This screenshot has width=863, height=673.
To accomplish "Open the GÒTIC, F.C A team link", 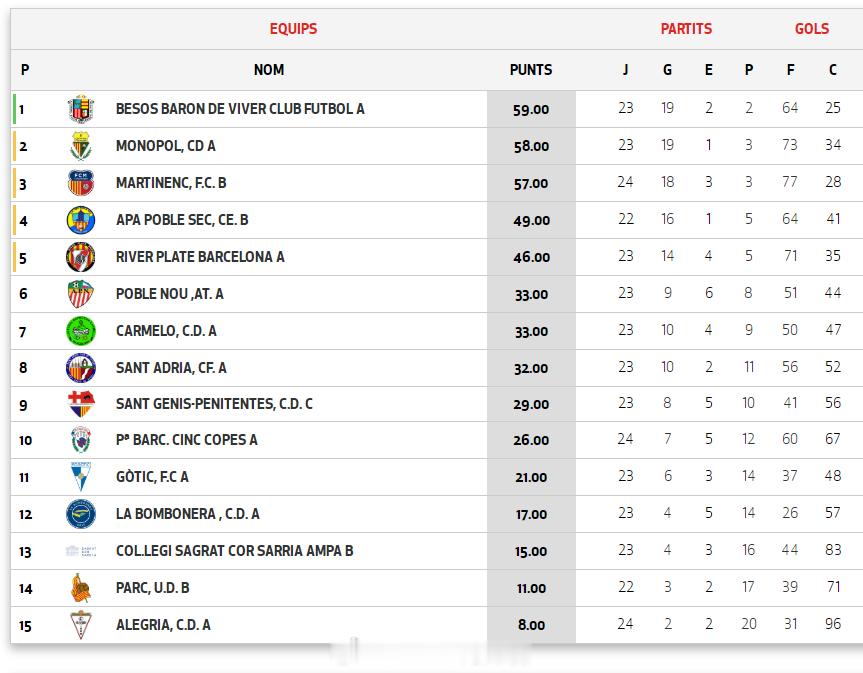I will [152, 477].
